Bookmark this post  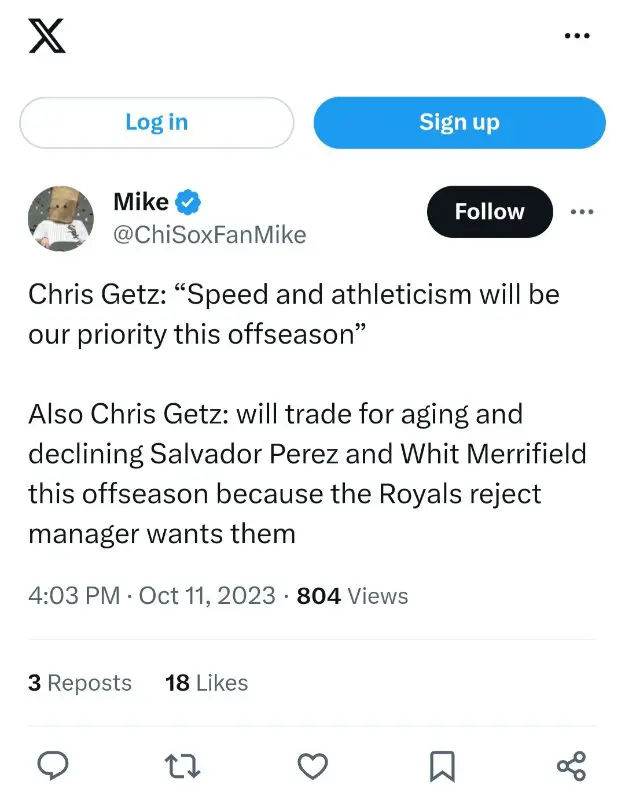click(x=442, y=766)
